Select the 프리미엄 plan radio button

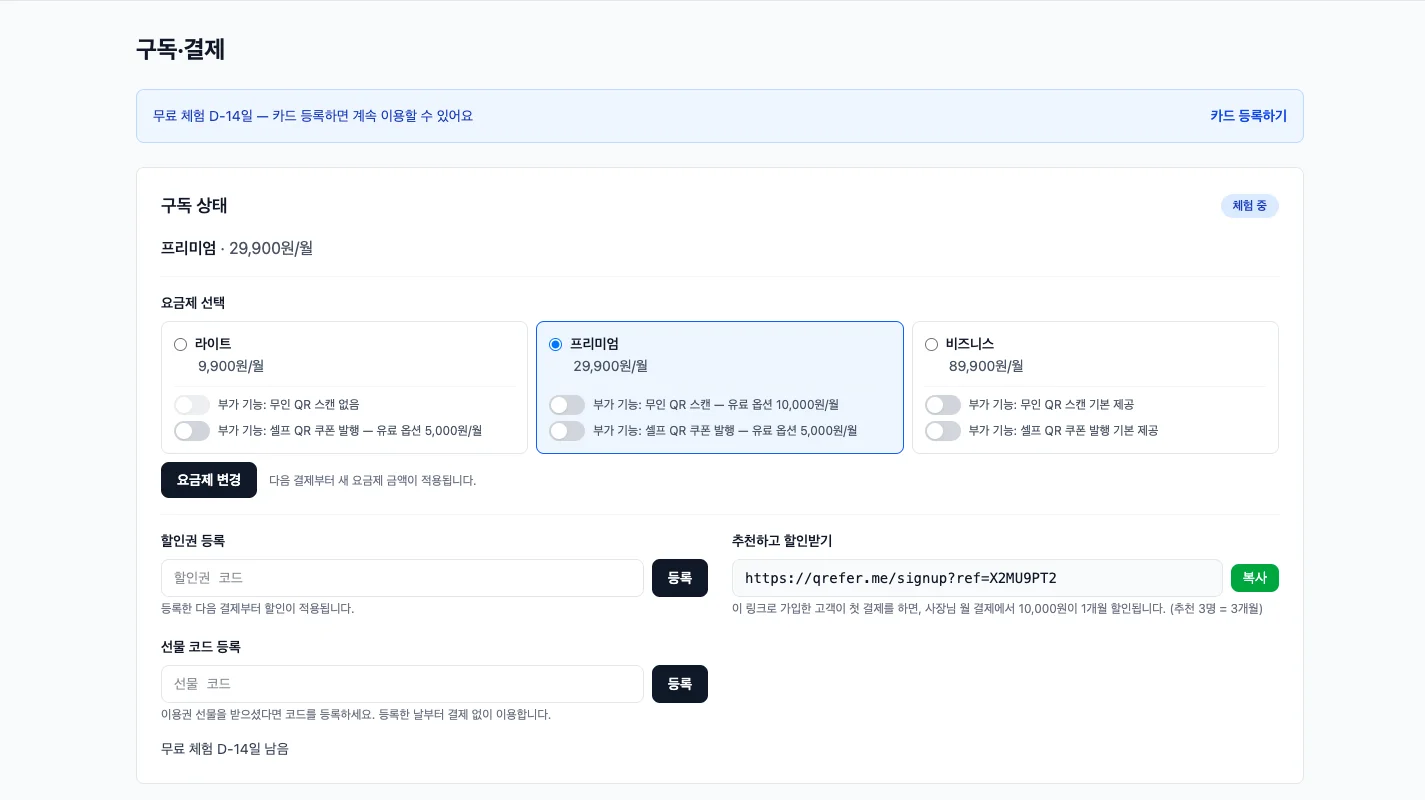click(556, 344)
